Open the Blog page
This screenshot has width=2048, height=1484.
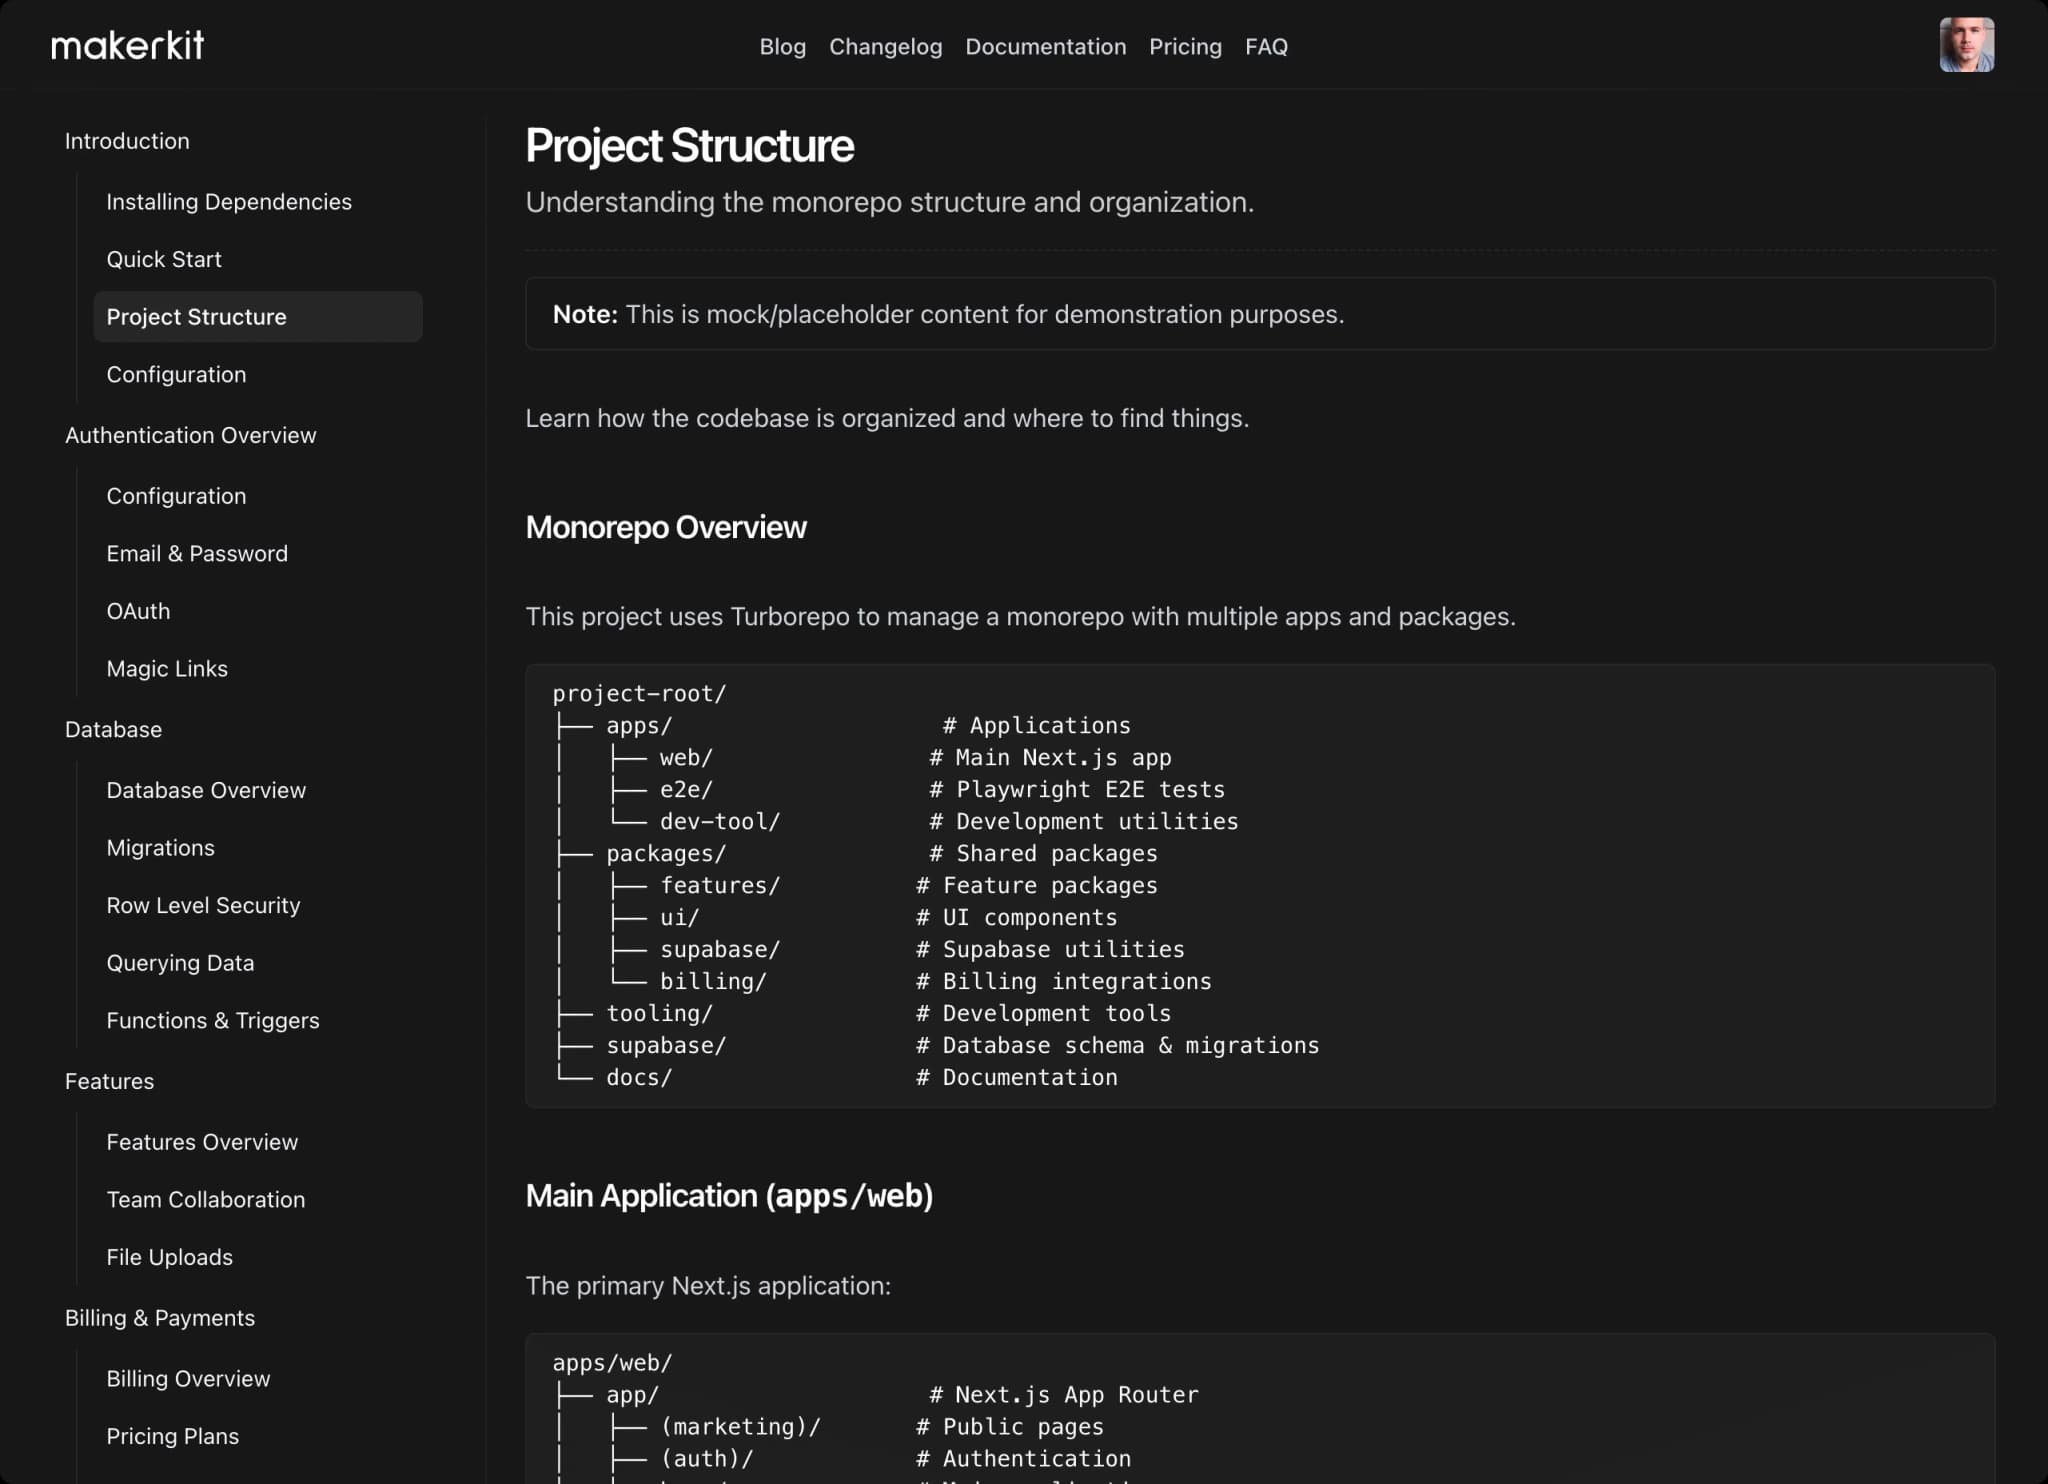pyautogui.click(x=783, y=46)
